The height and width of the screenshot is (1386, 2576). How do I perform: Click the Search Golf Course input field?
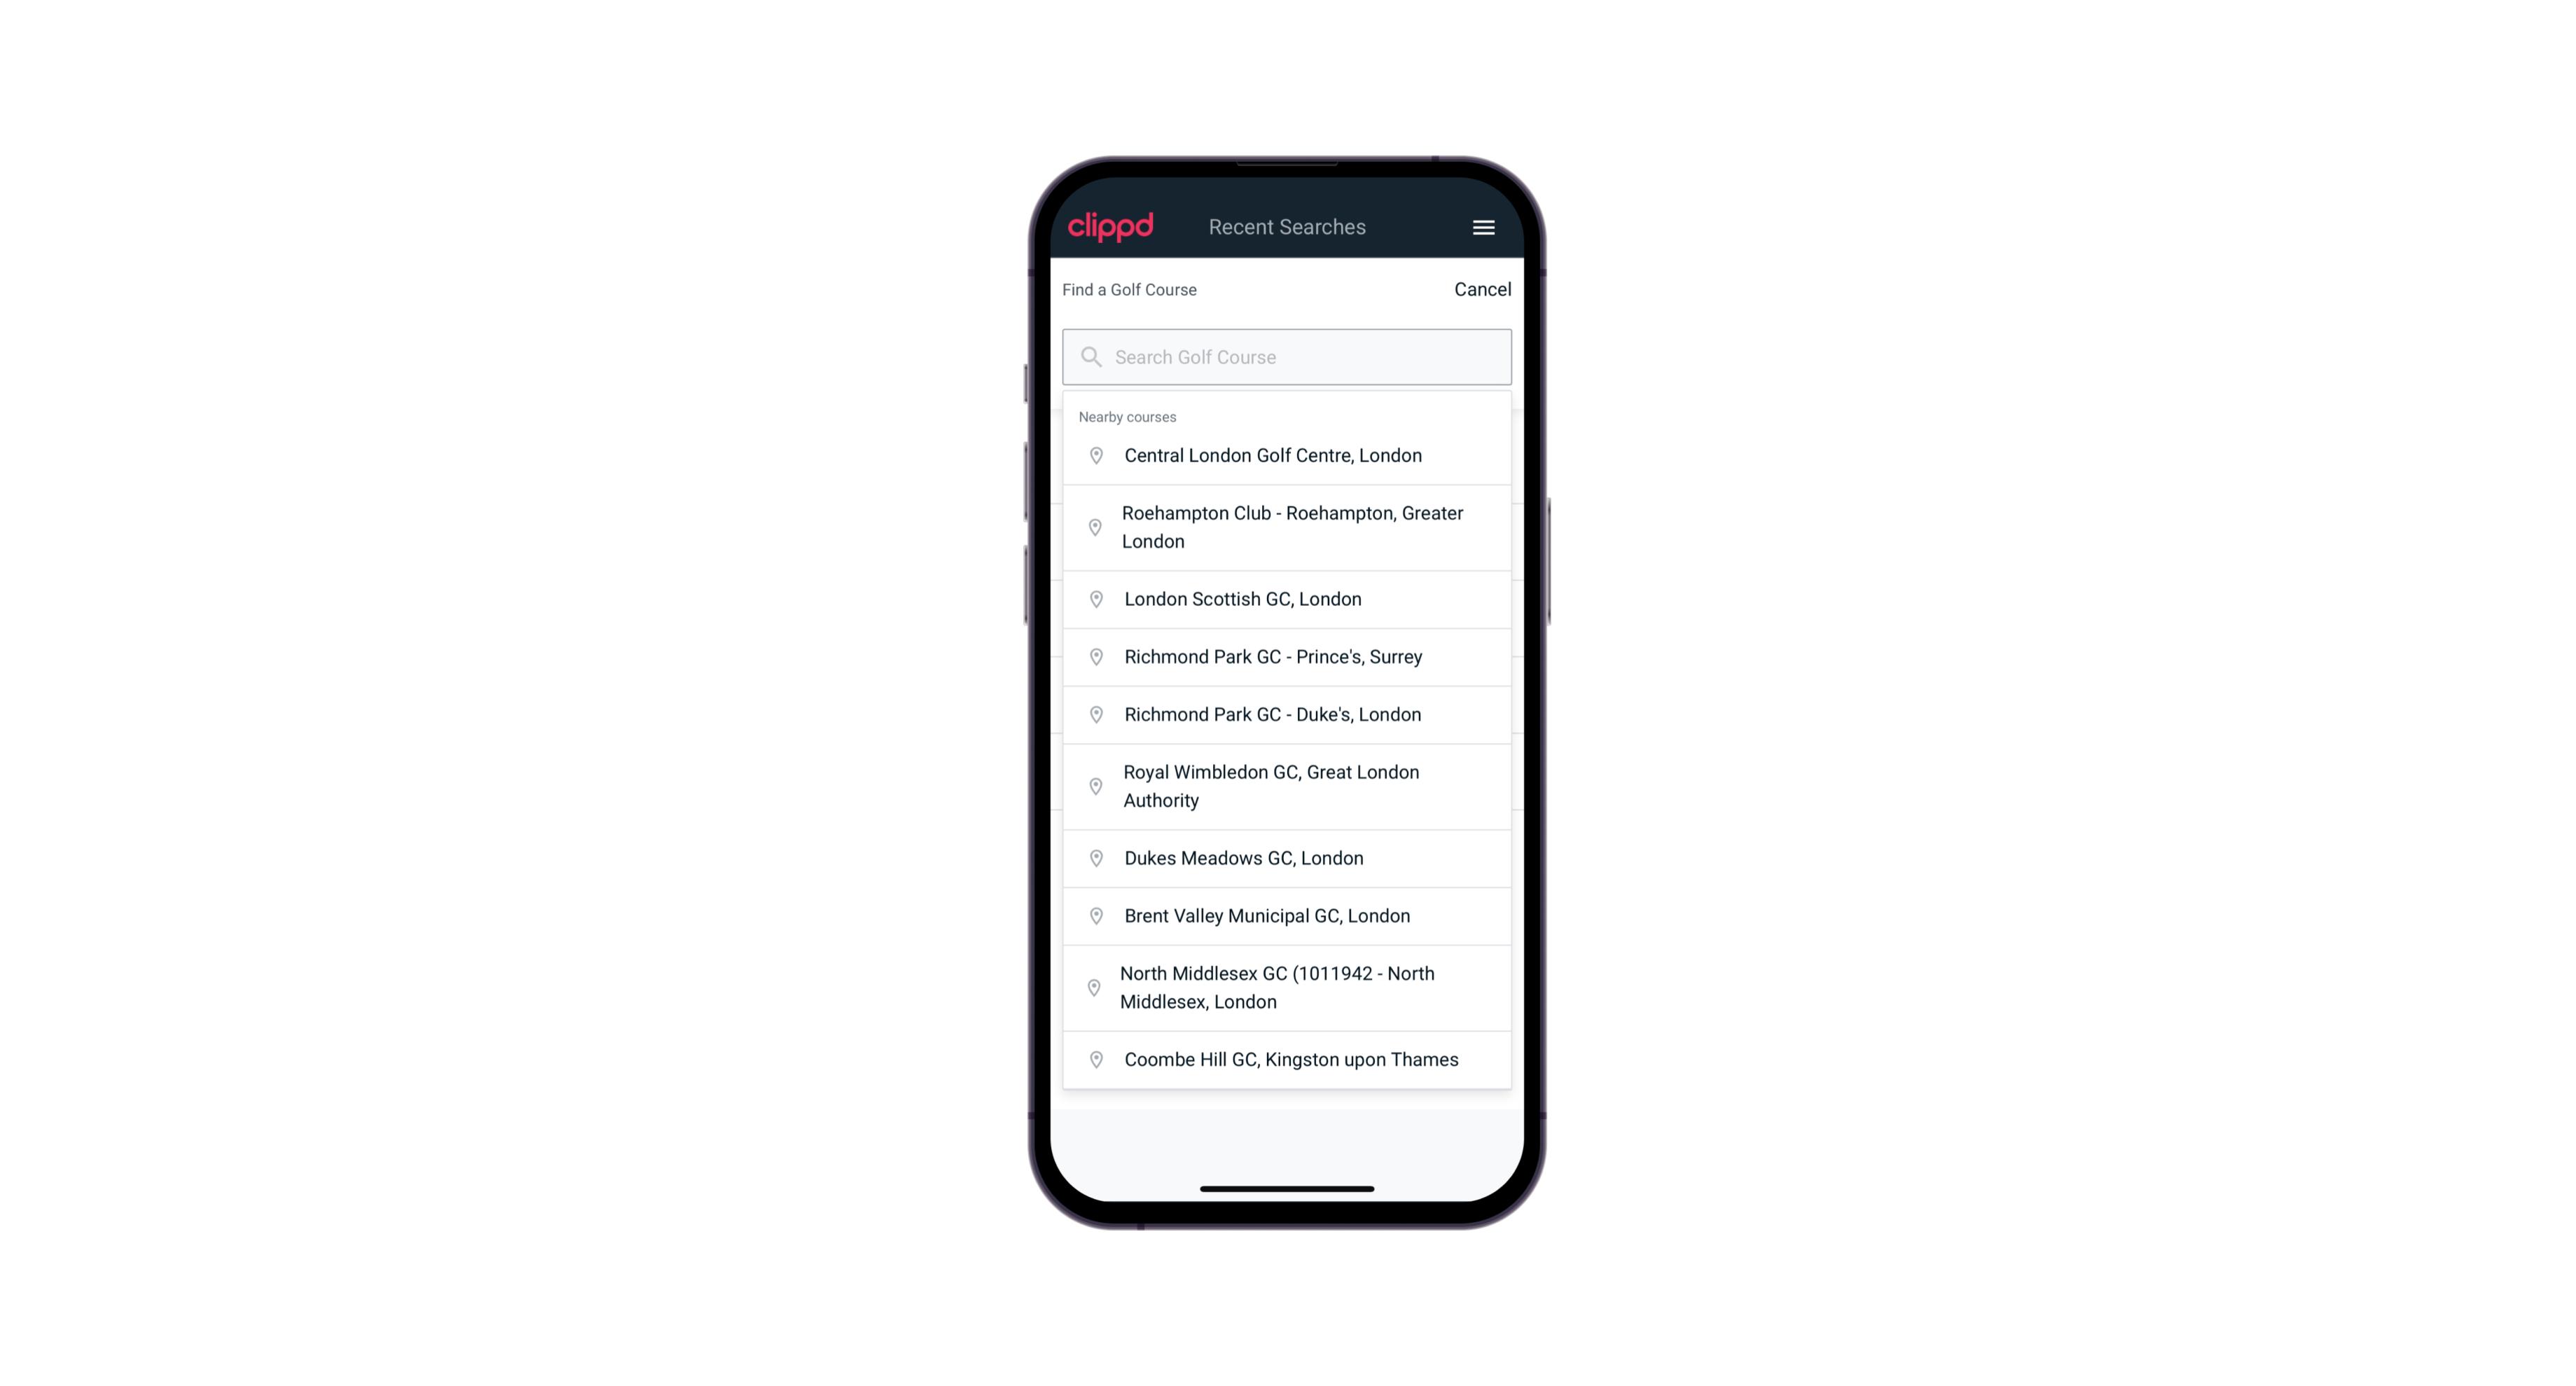(x=1288, y=356)
